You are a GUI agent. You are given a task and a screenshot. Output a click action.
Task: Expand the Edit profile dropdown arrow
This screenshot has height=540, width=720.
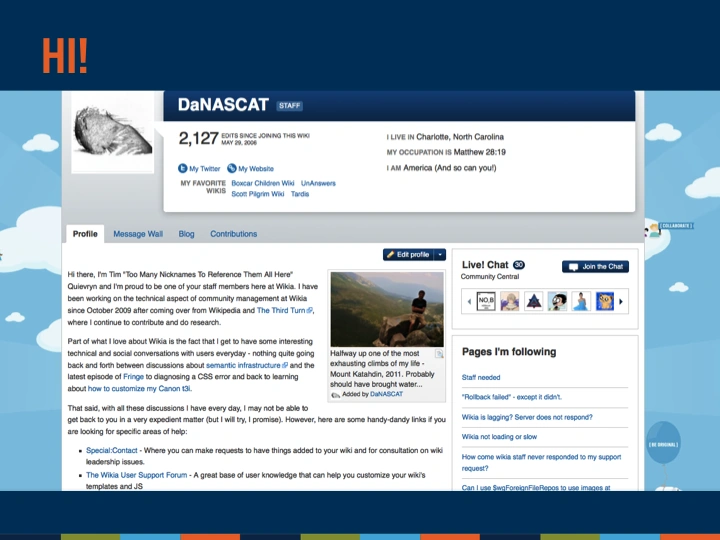pos(441,255)
